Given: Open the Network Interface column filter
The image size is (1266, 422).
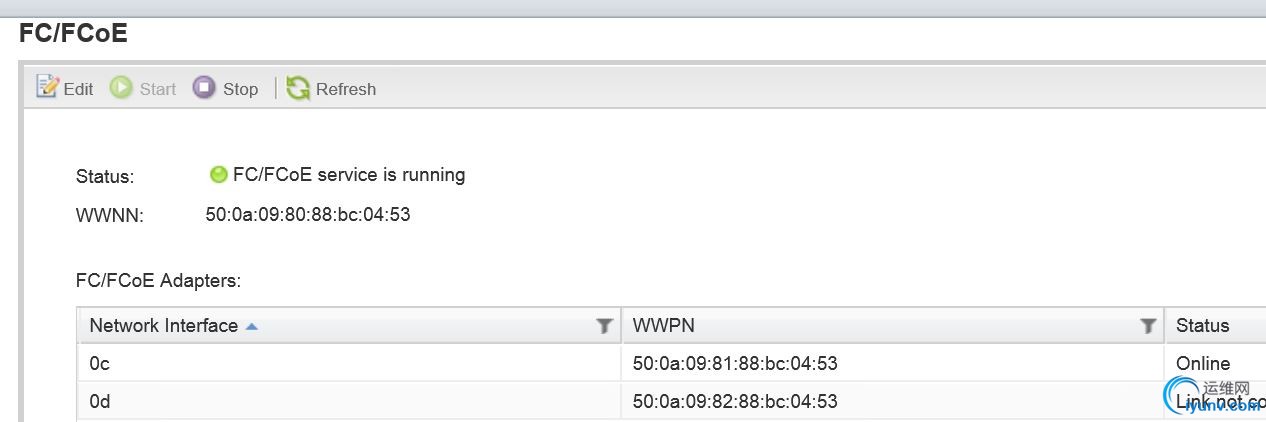Looking at the screenshot, I should pos(604,325).
